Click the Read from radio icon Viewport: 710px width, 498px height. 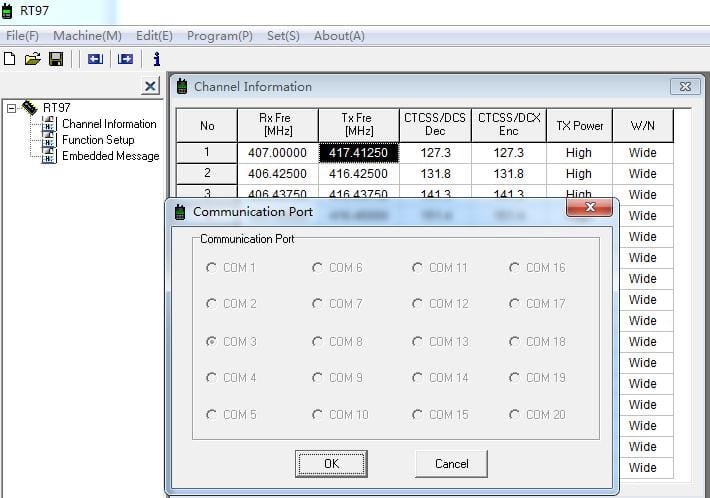point(95,59)
